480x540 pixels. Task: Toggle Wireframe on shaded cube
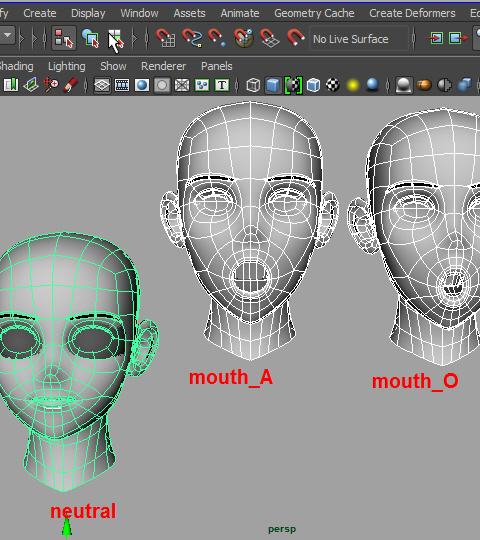tap(313, 85)
